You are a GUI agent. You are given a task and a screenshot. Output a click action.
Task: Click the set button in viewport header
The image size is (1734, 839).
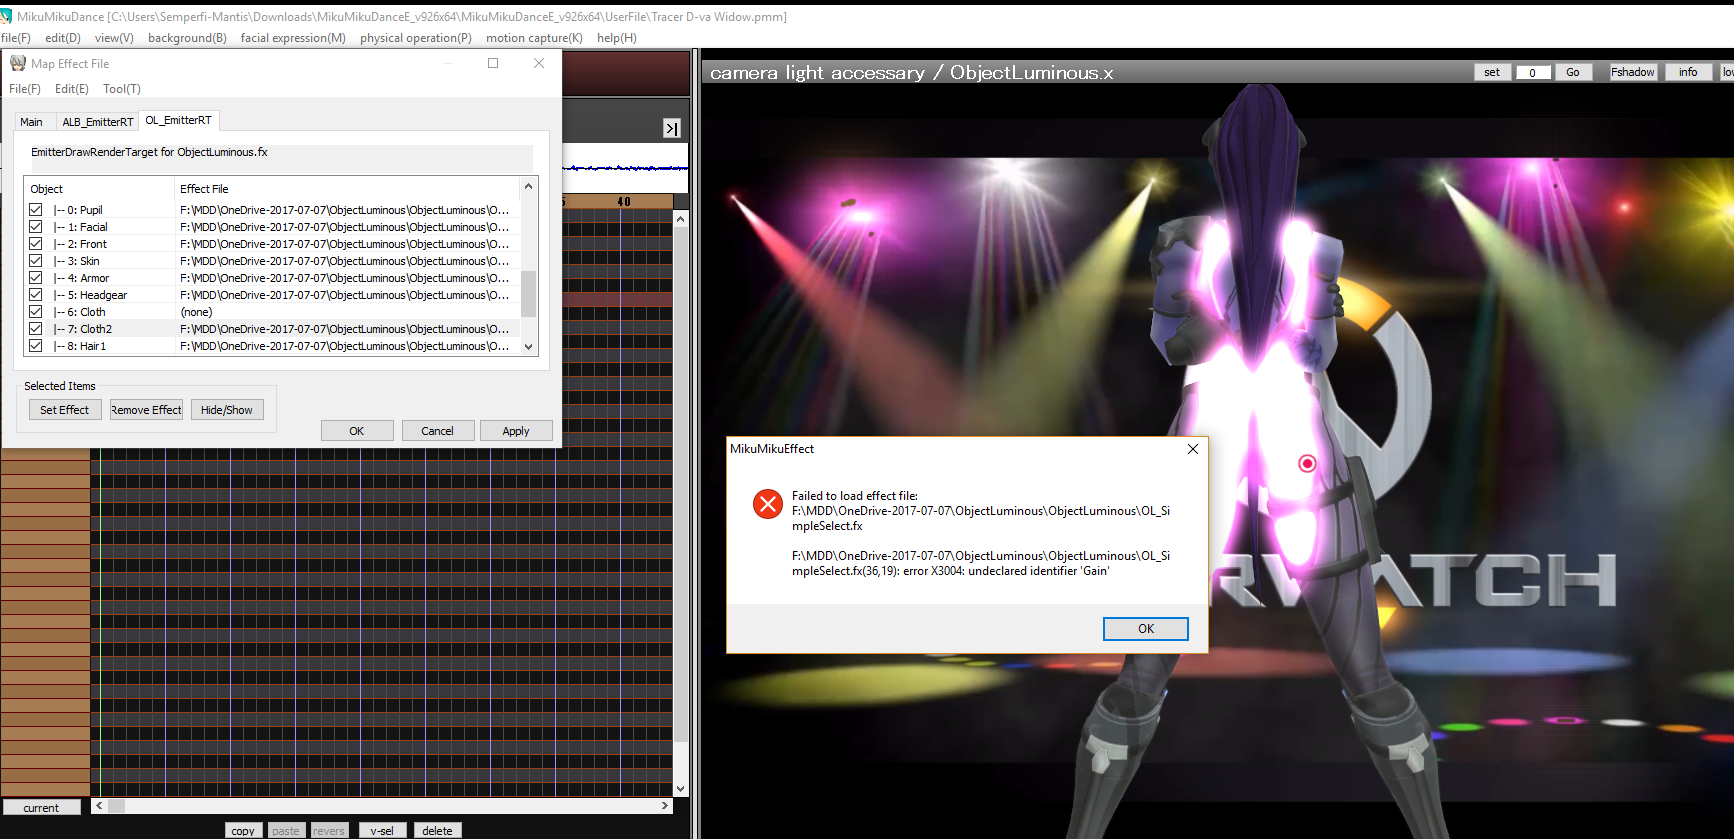(1492, 72)
